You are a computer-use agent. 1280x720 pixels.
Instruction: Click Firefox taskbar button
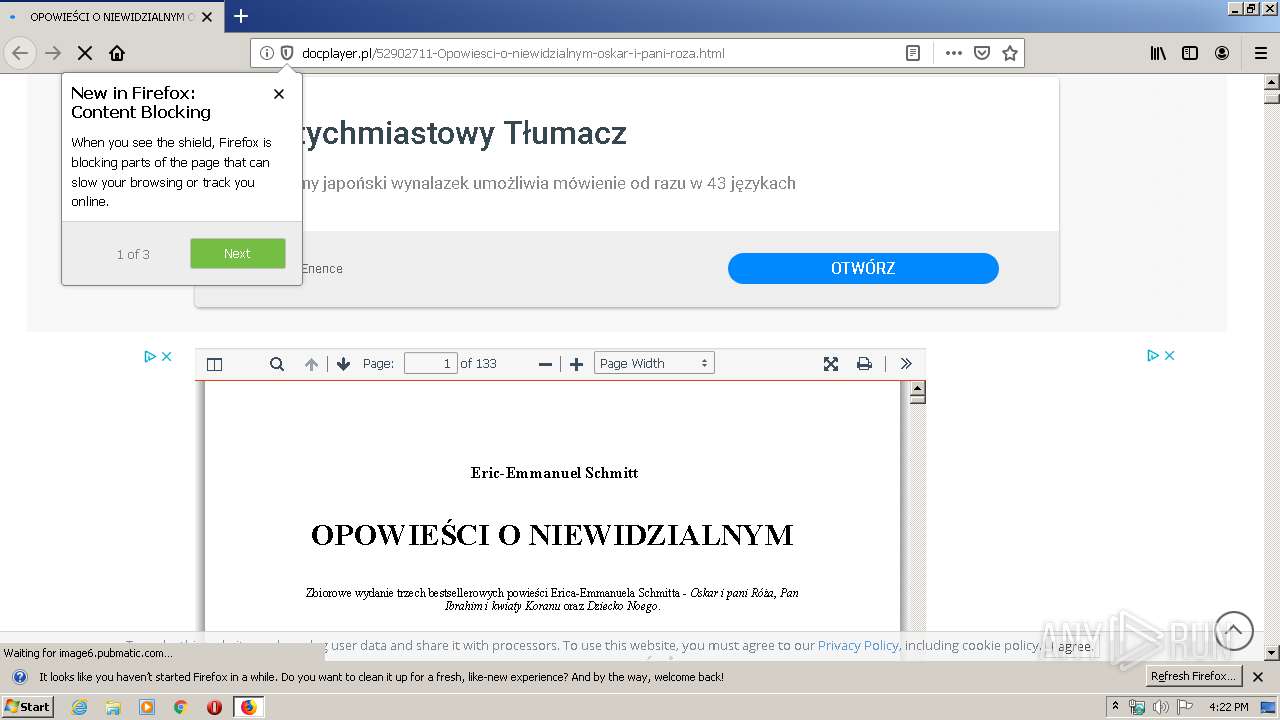tap(248, 707)
